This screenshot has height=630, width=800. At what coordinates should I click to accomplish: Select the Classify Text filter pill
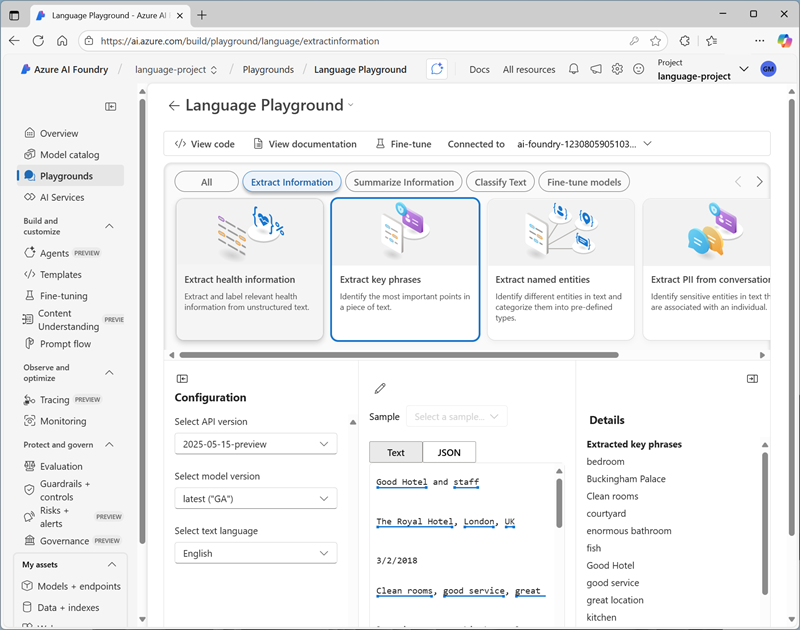(501, 182)
